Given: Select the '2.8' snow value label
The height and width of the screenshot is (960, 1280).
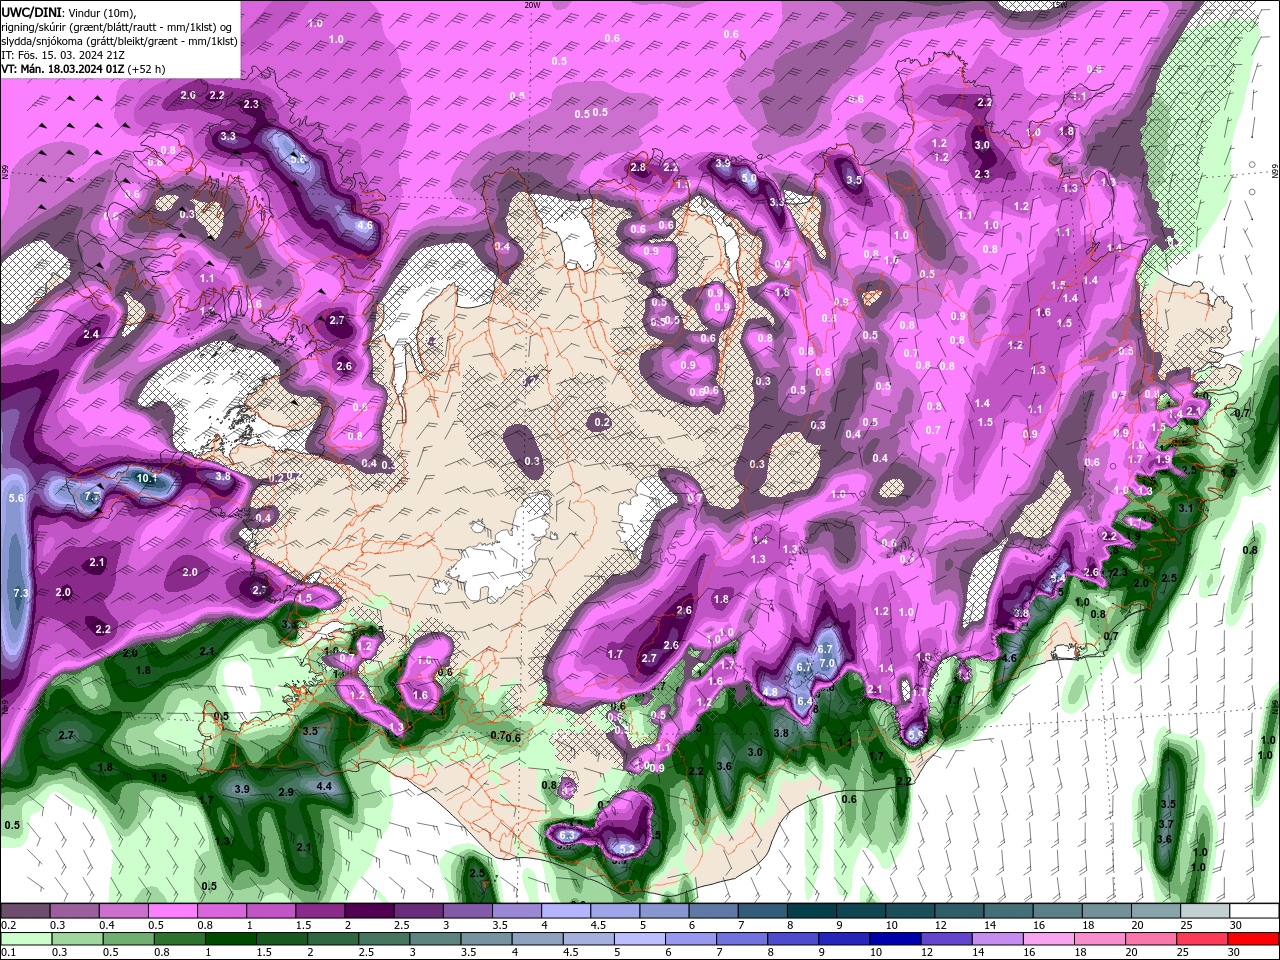Looking at the screenshot, I should click(638, 167).
